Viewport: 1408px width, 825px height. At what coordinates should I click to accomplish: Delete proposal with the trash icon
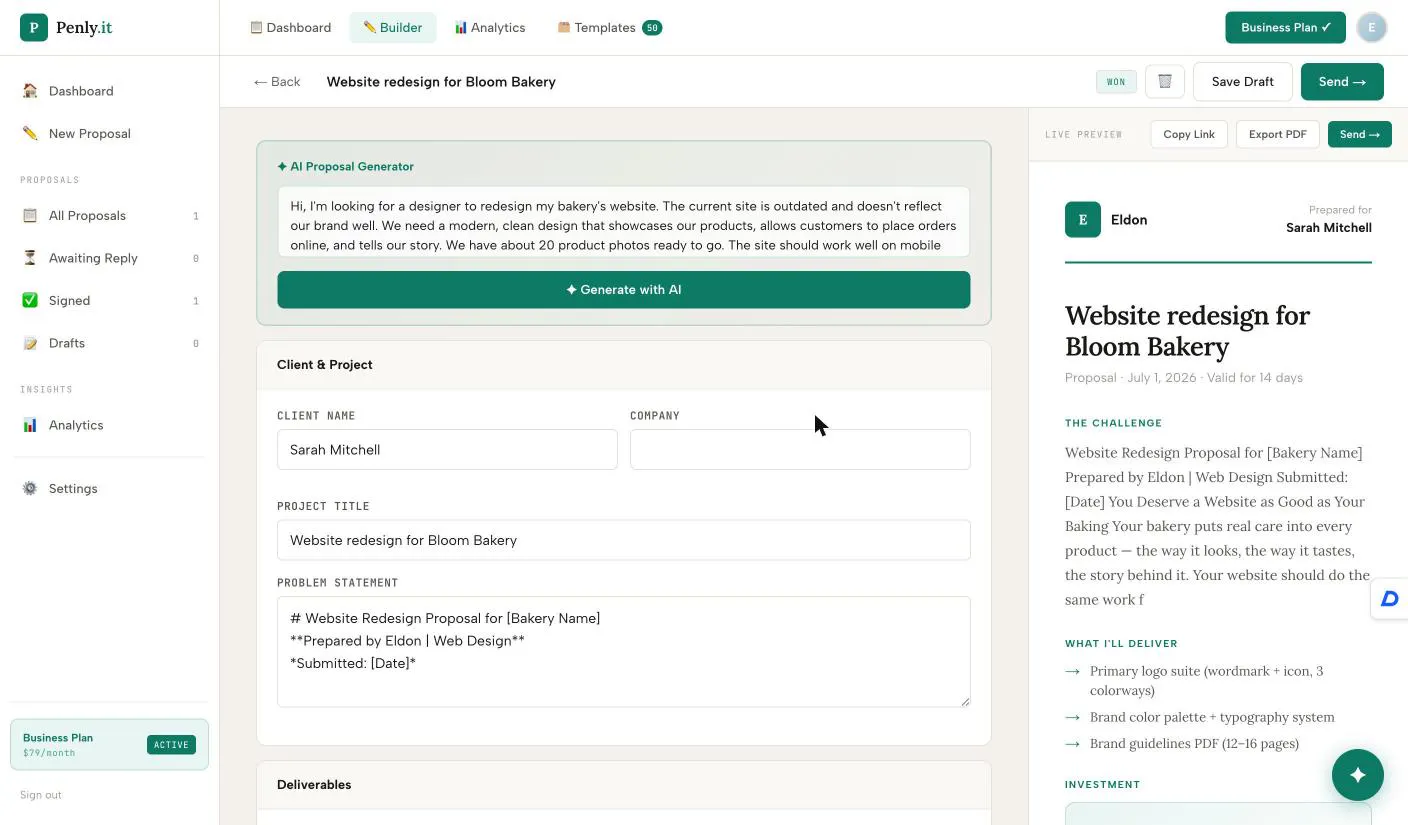click(x=1165, y=82)
